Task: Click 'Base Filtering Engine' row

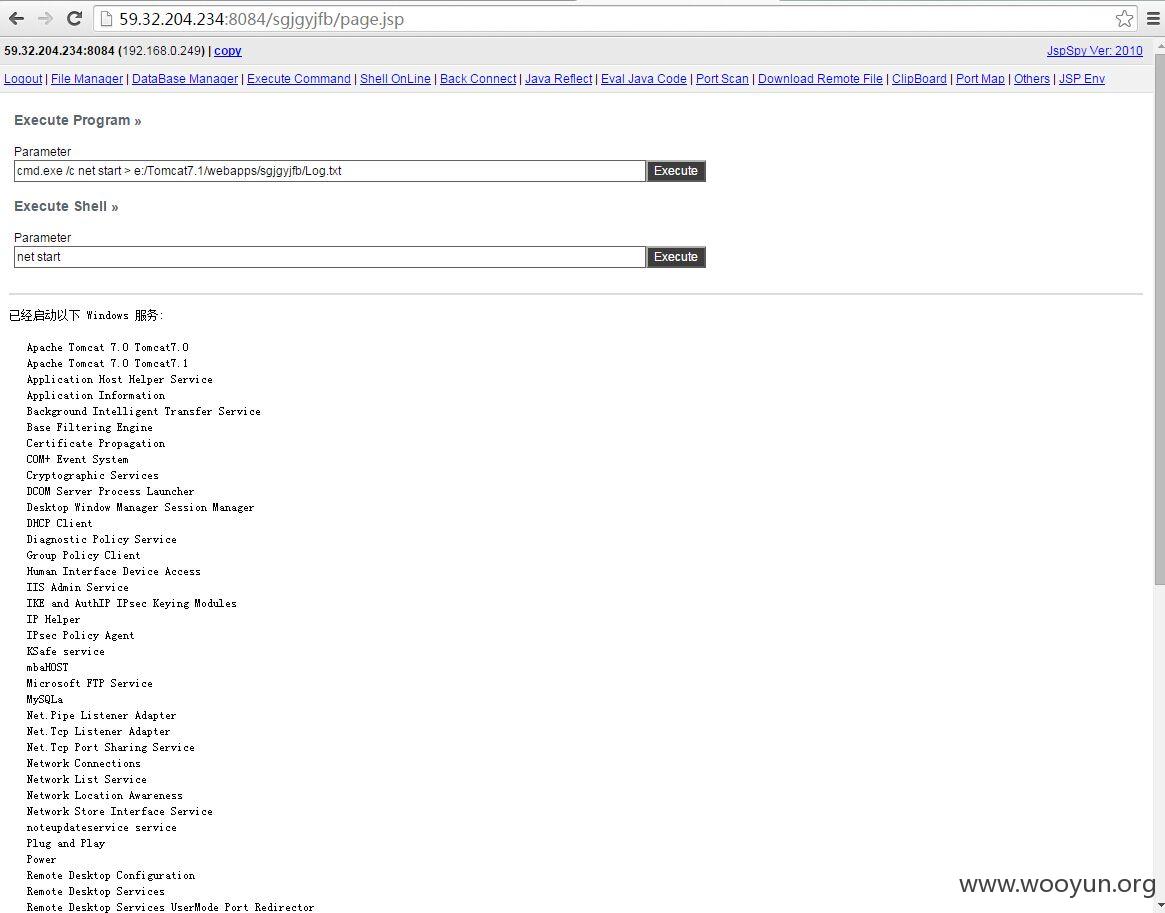Action: [90, 428]
